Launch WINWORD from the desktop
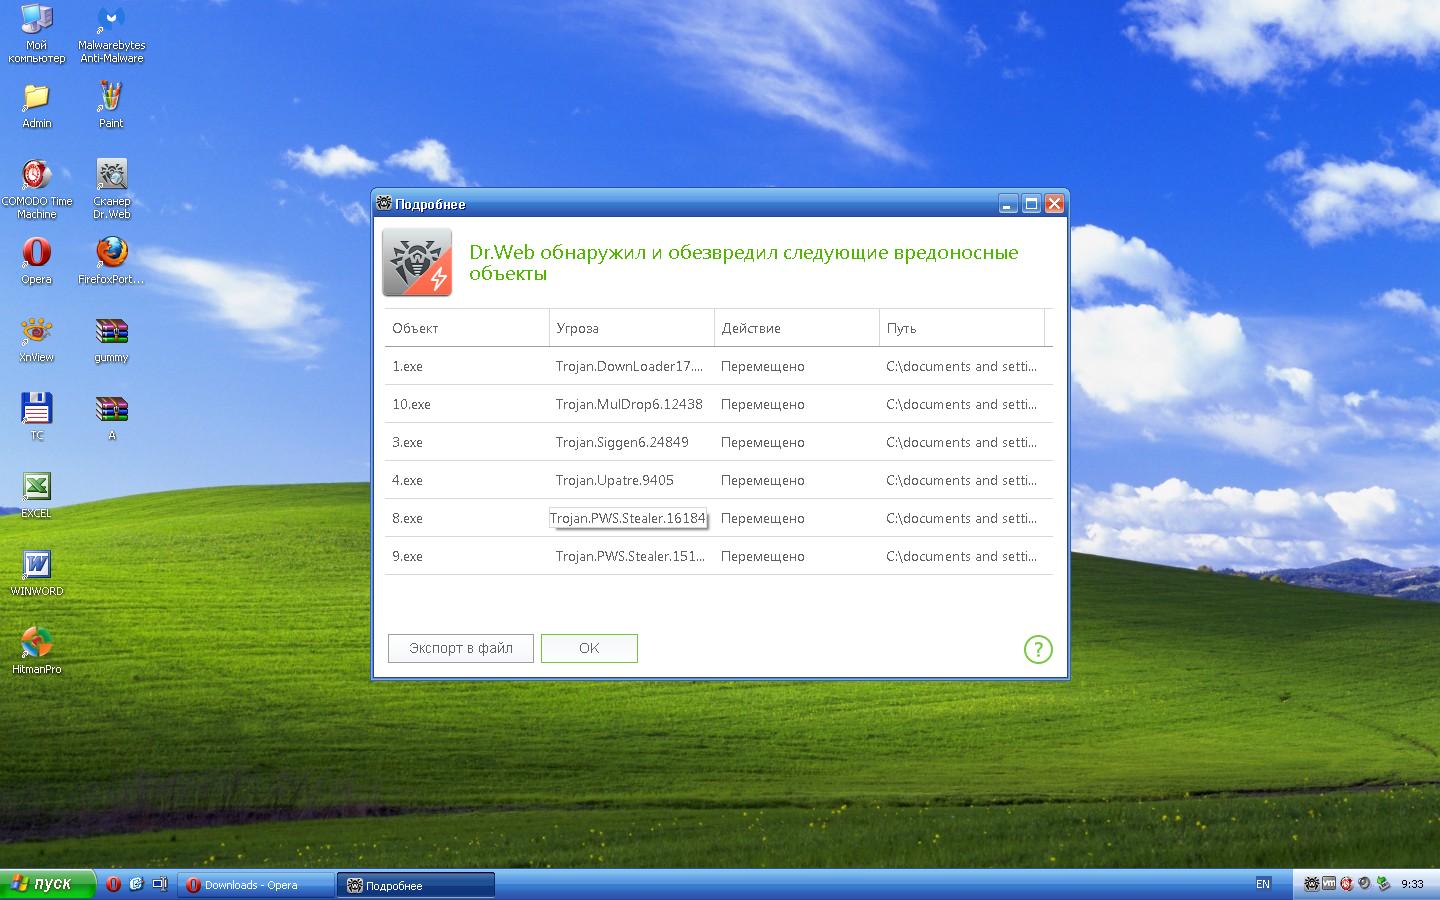The image size is (1440, 900). point(36,573)
